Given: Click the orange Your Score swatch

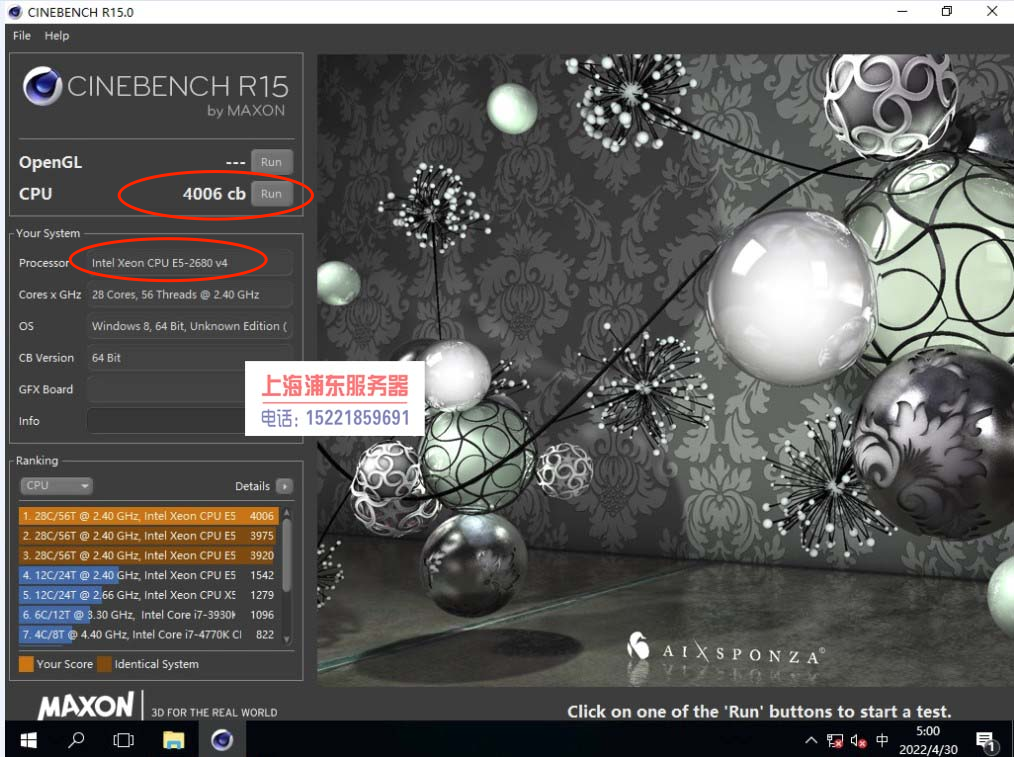Looking at the screenshot, I should (26, 664).
